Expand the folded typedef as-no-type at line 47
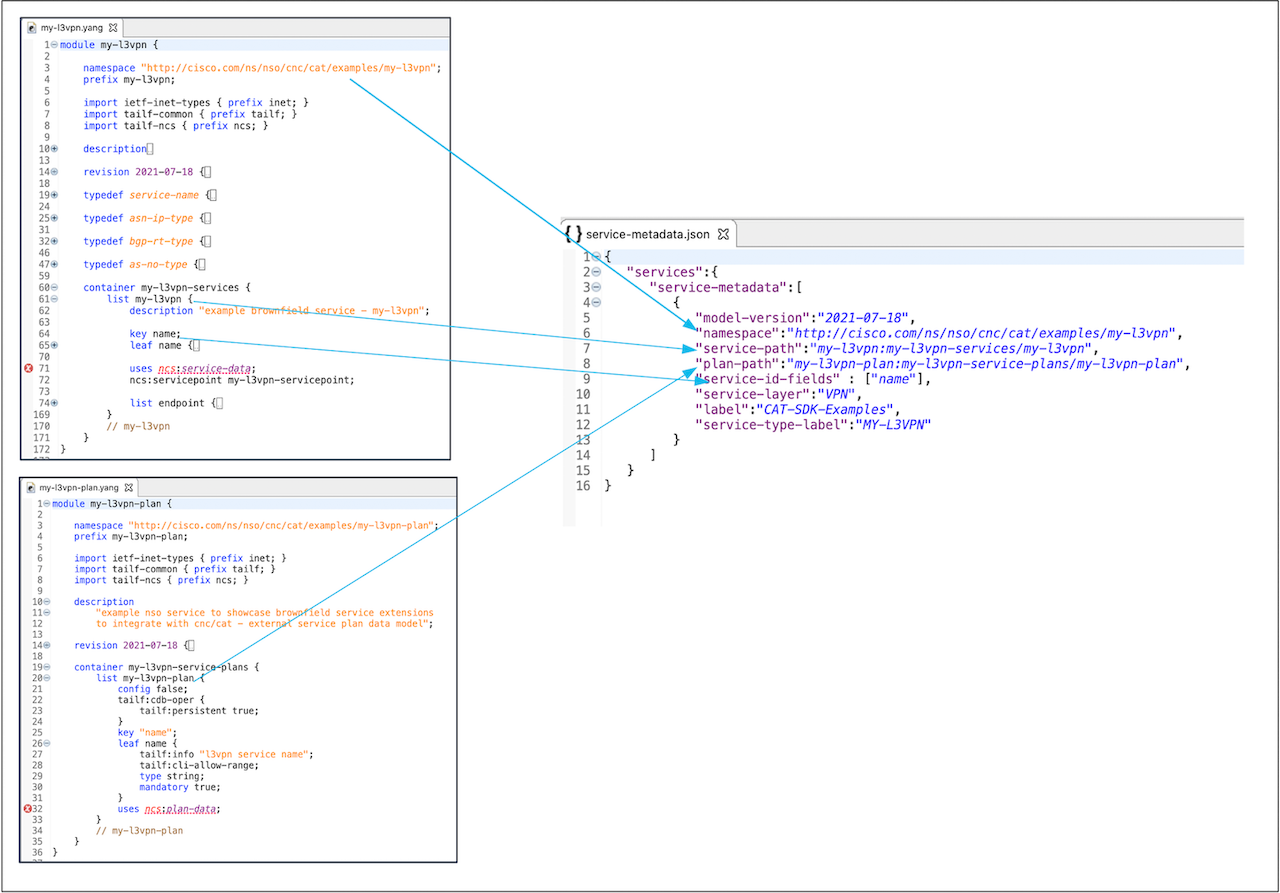Image resolution: width=1280 pixels, height=893 pixels. (54, 264)
